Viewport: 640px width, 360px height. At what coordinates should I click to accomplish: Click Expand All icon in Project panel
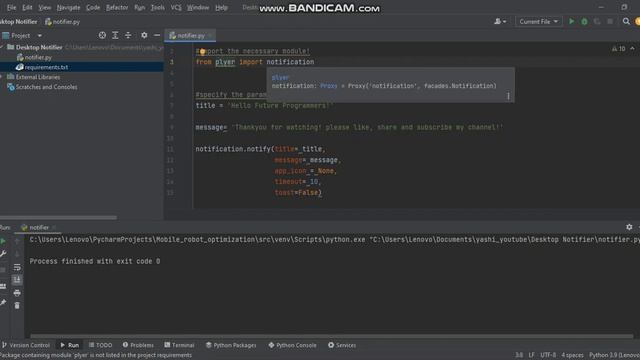tap(115, 36)
